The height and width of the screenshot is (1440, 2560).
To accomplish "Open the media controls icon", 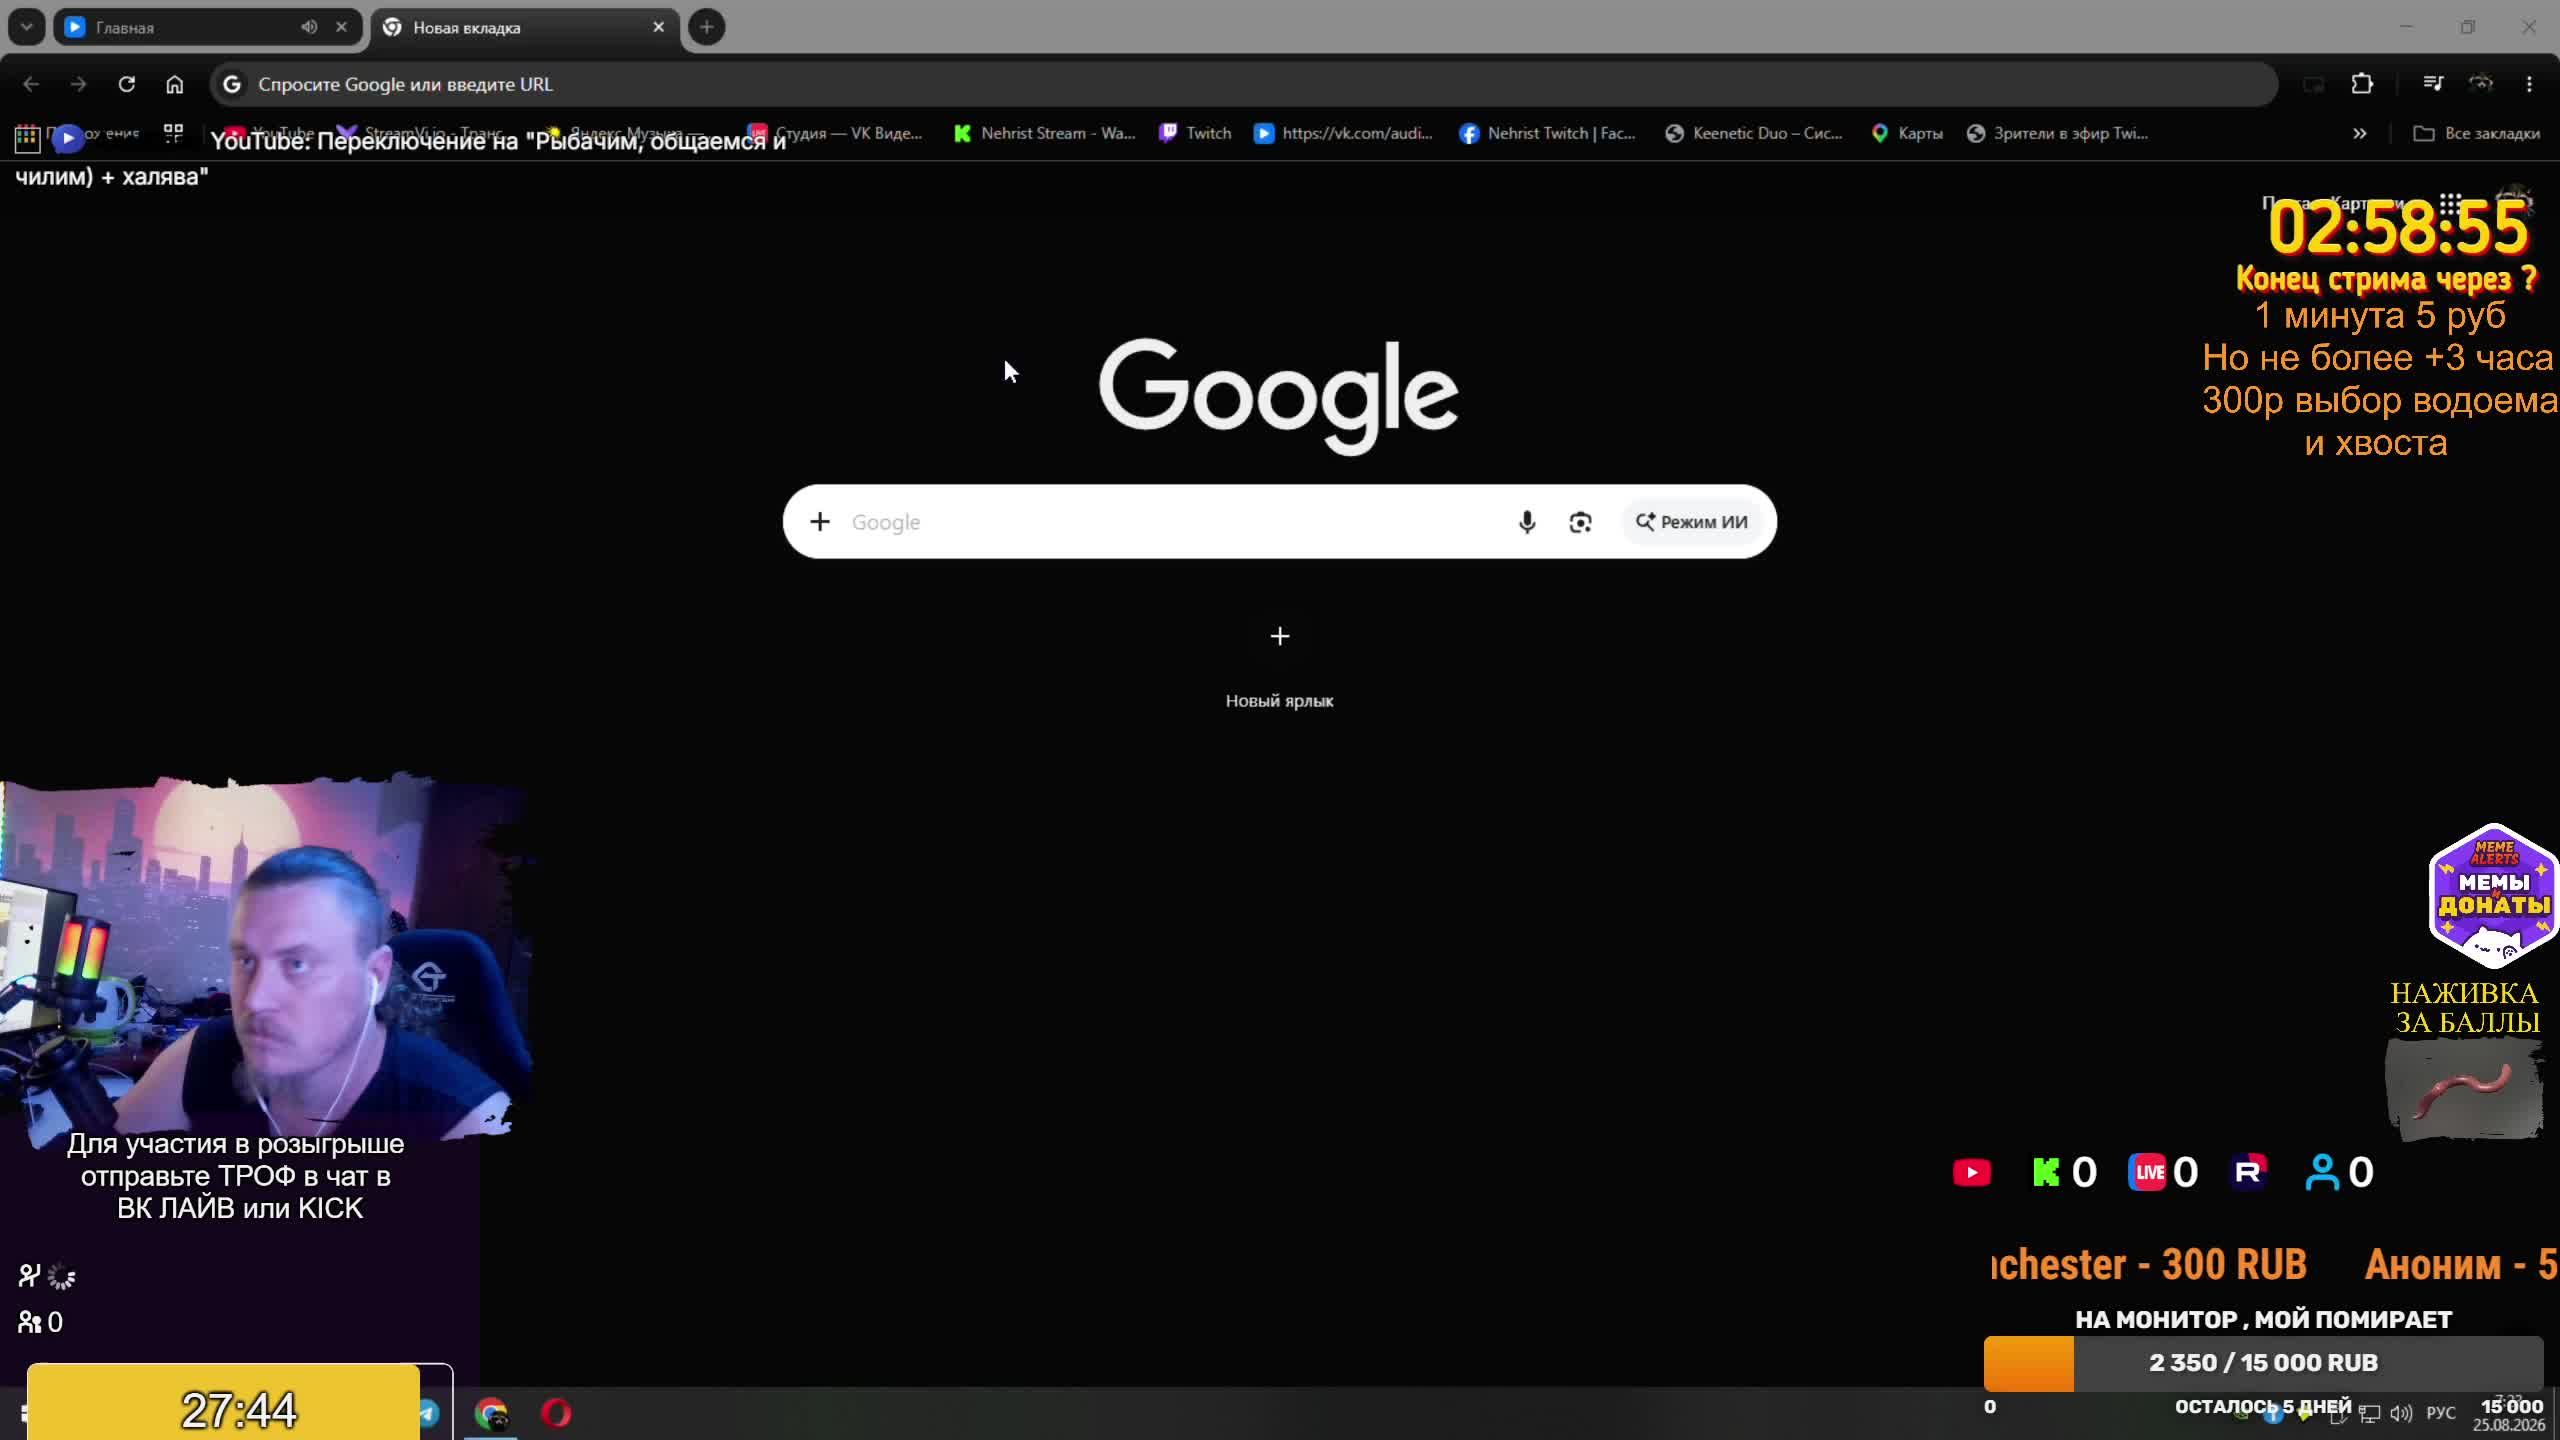I will [2433, 84].
